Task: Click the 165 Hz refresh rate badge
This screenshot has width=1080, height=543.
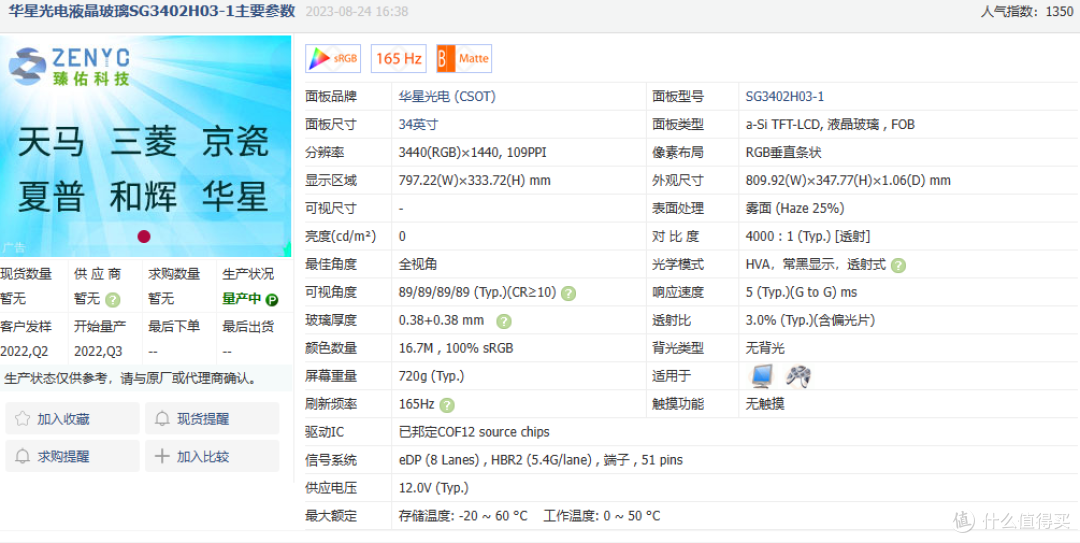Action: 398,59
